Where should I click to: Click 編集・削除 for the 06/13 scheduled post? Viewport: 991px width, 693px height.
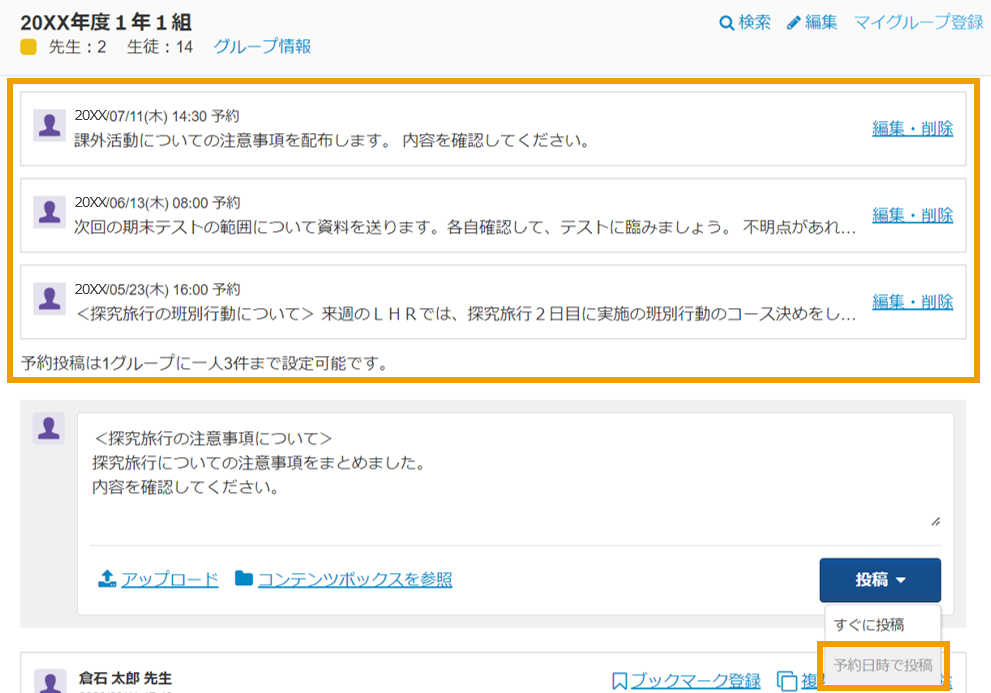tap(913, 215)
